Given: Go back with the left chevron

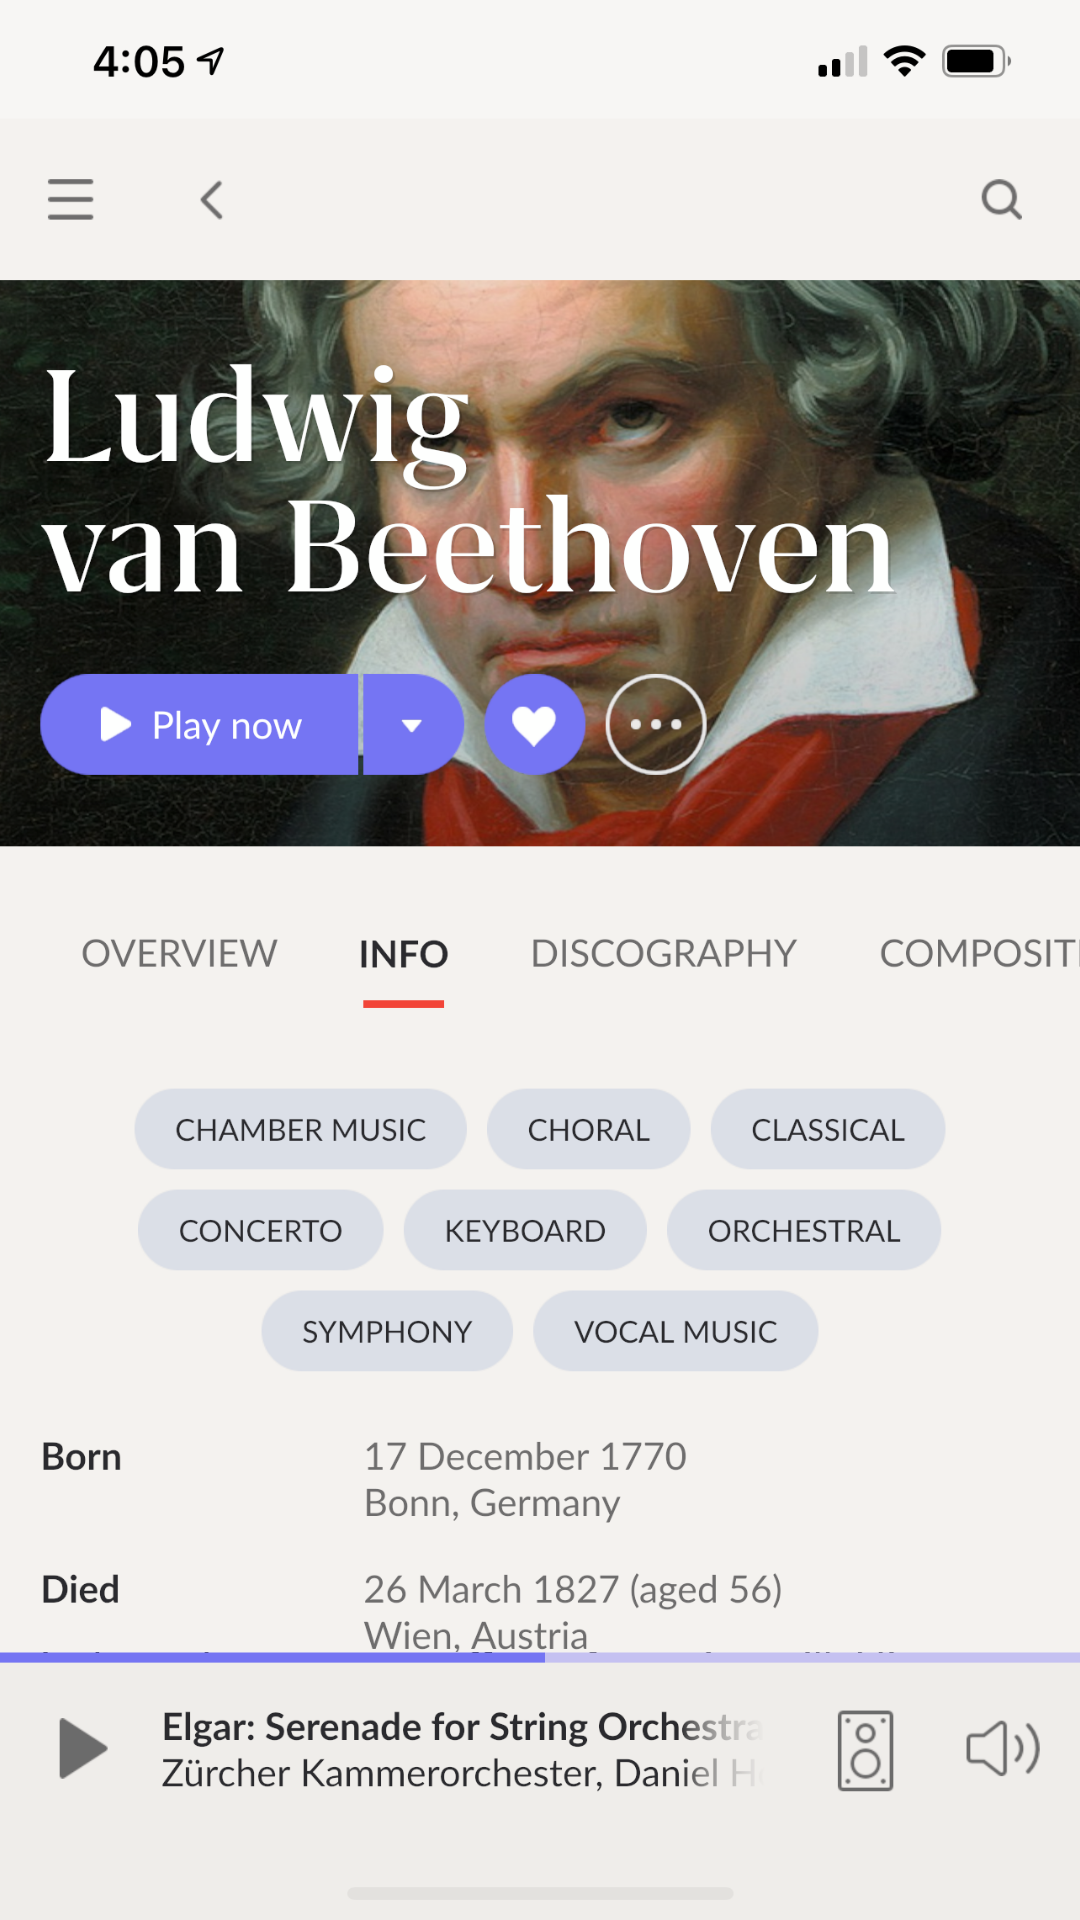Looking at the screenshot, I should [x=211, y=200].
